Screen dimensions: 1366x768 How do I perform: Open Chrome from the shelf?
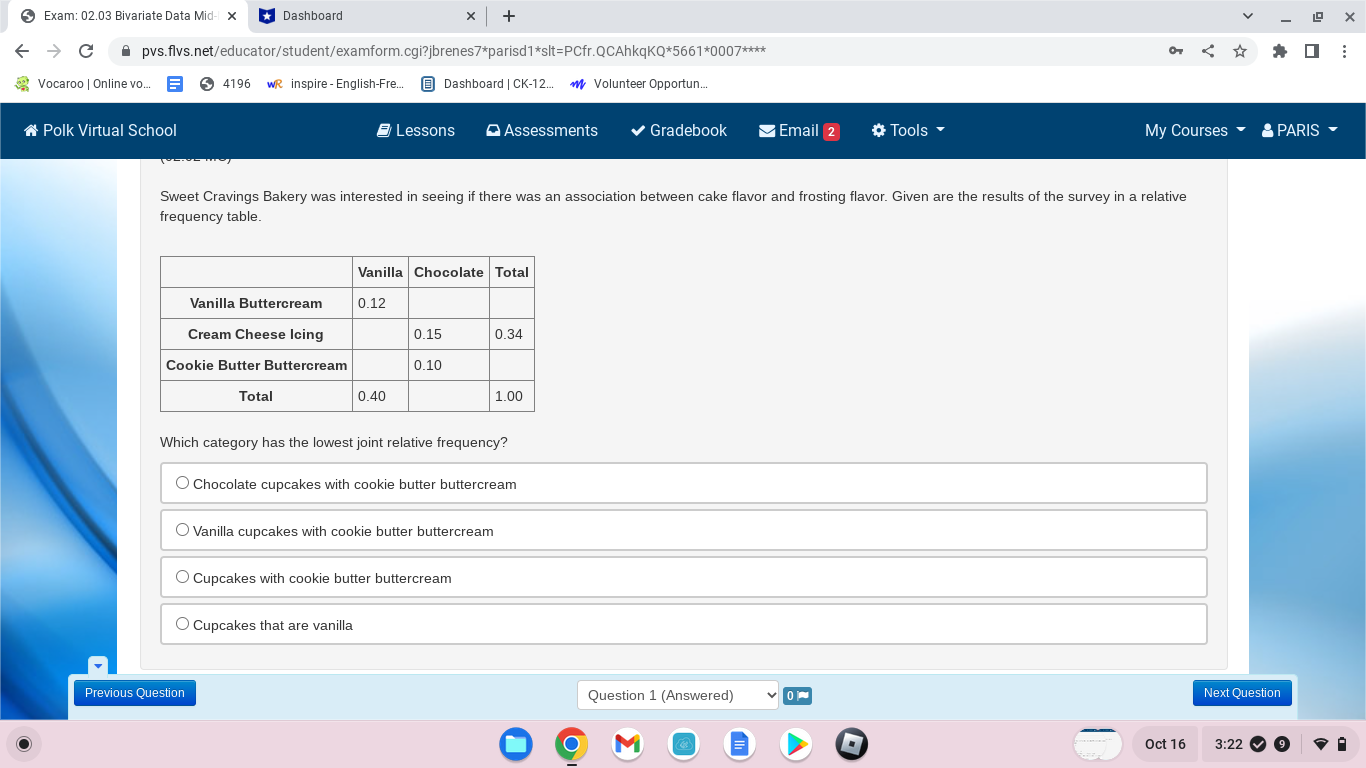572,744
